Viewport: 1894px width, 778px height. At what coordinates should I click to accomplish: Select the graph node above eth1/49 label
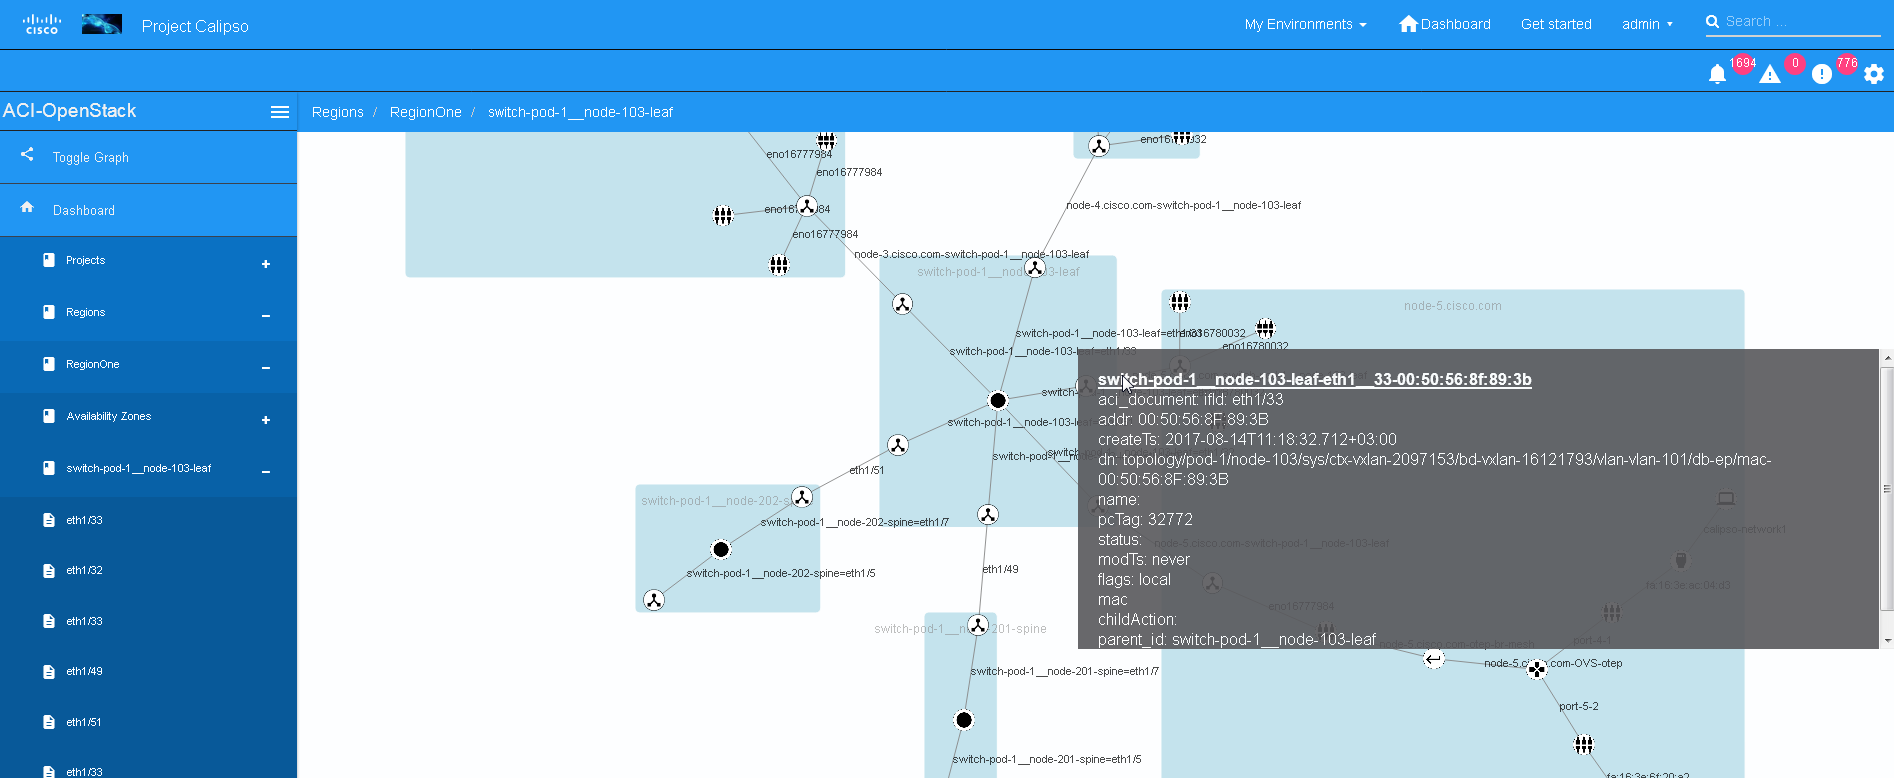[x=988, y=515]
